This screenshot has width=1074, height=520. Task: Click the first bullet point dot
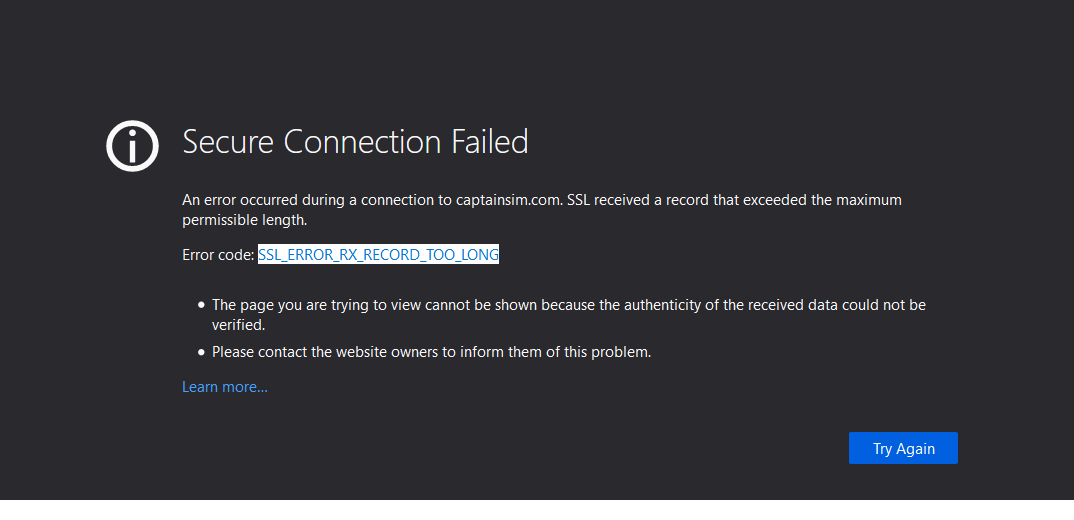pos(202,305)
